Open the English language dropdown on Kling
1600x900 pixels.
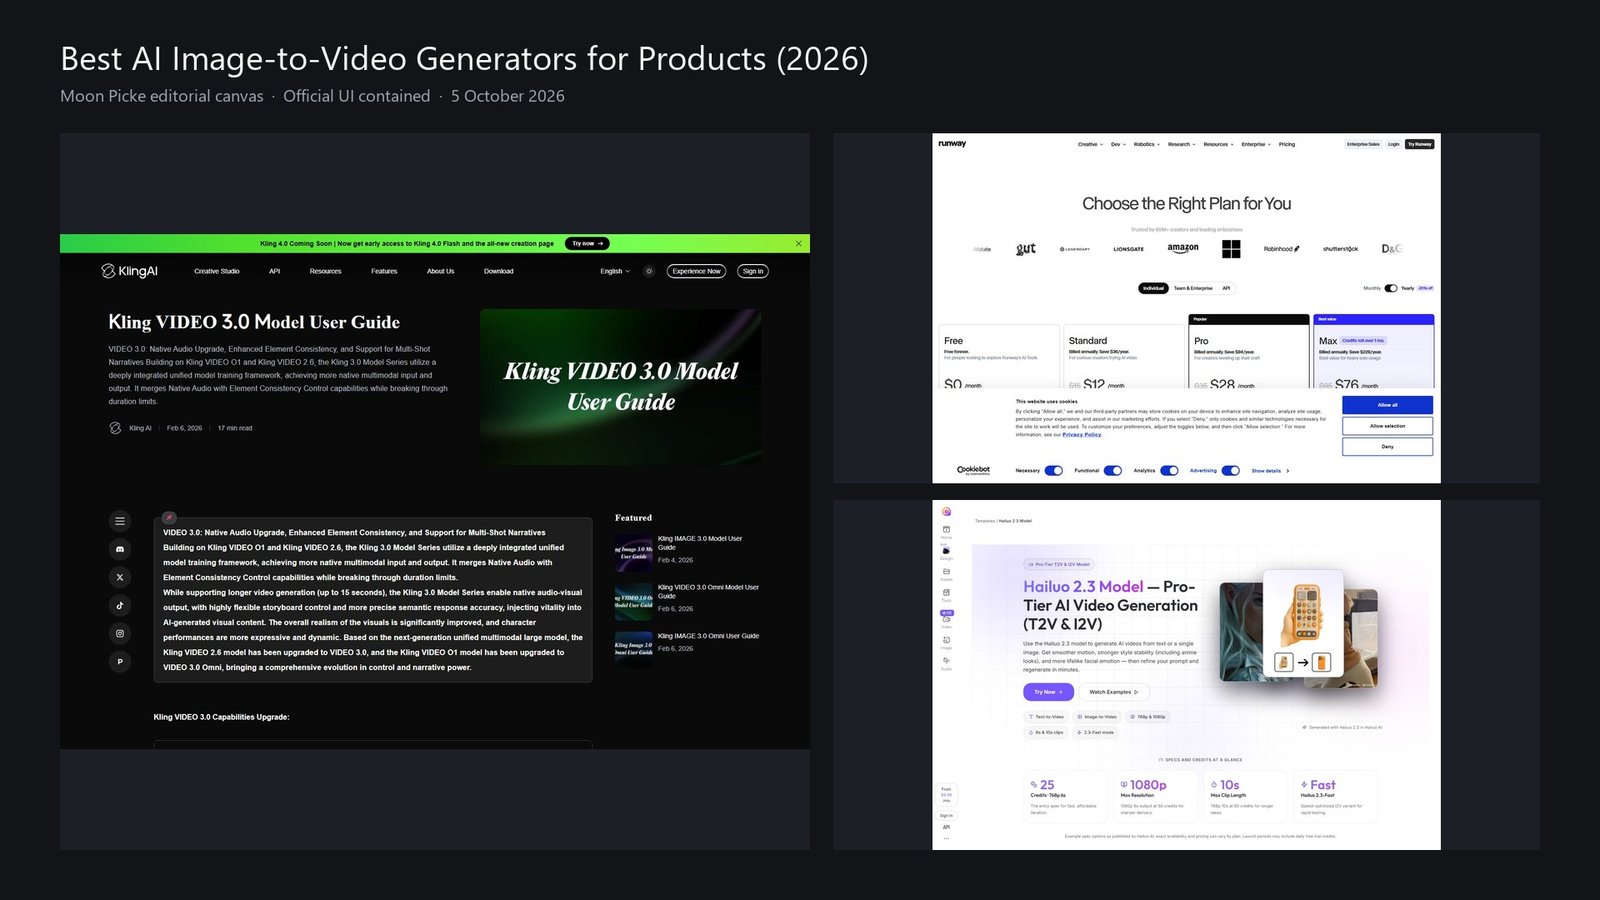point(615,271)
